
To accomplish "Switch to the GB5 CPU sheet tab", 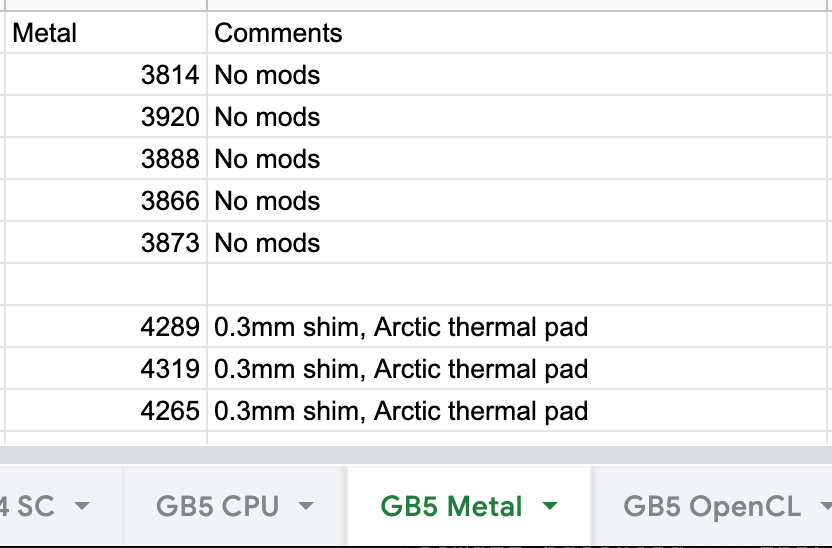I will (217, 506).
